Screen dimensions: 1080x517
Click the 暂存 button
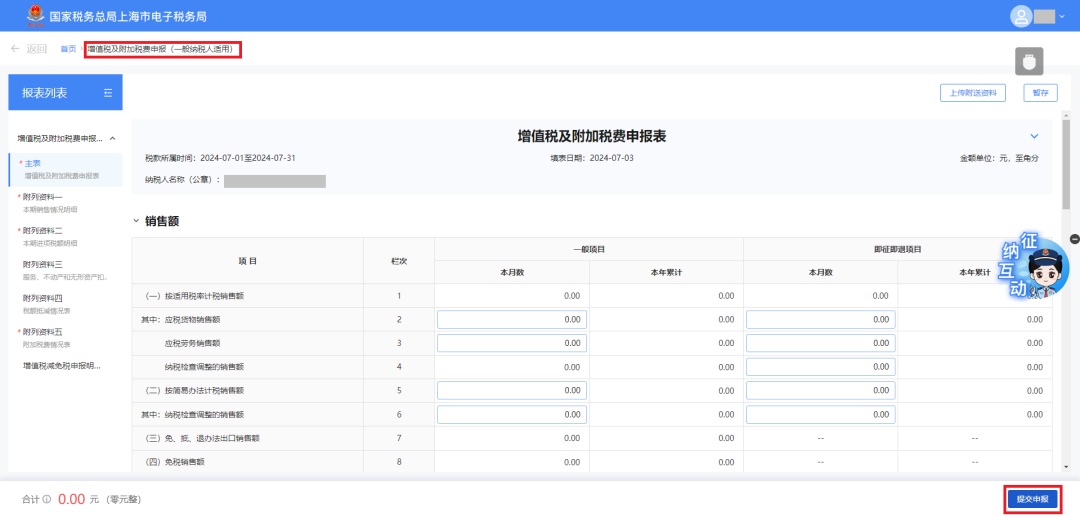pos(1040,93)
